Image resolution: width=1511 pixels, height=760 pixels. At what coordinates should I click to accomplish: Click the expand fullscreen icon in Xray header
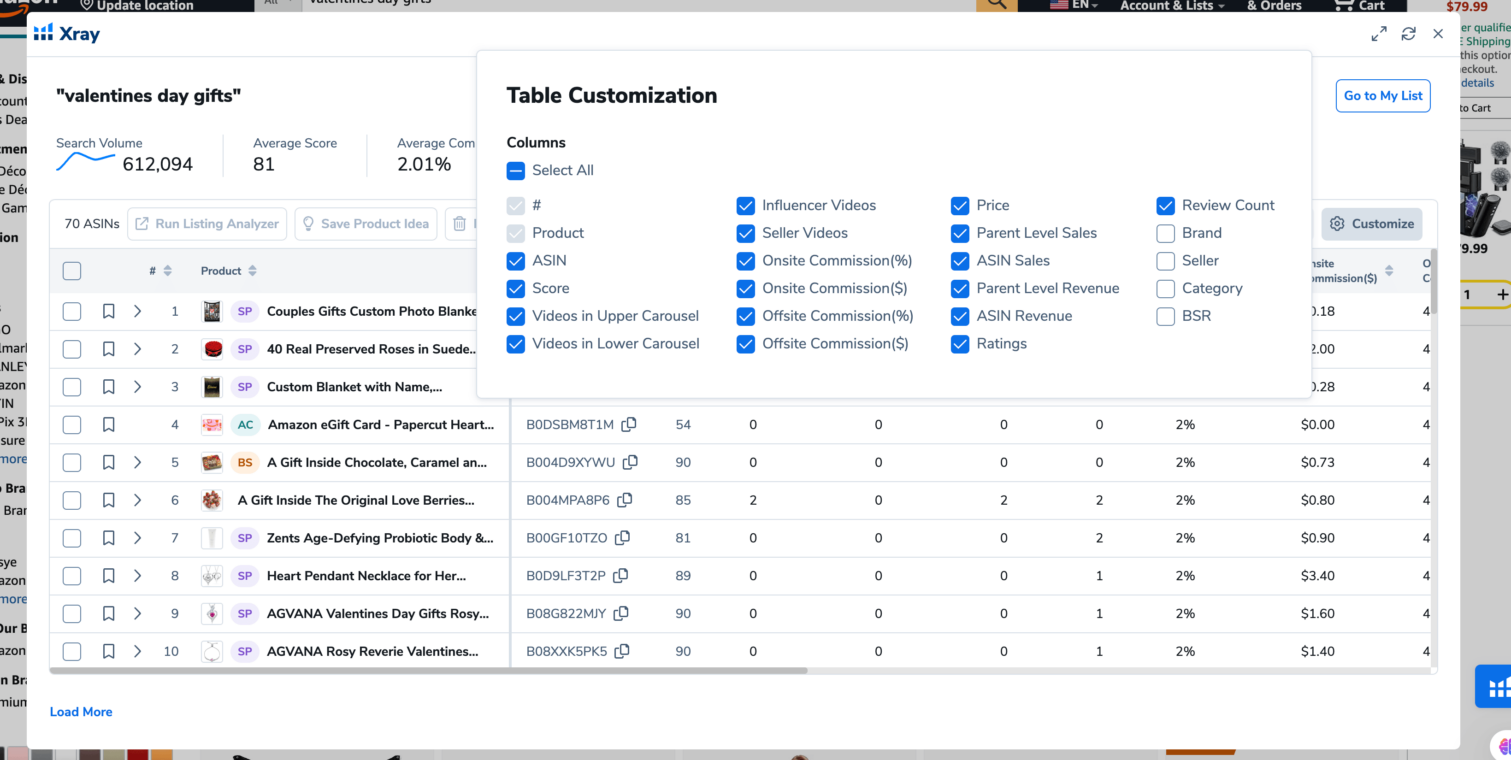click(1379, 34)
